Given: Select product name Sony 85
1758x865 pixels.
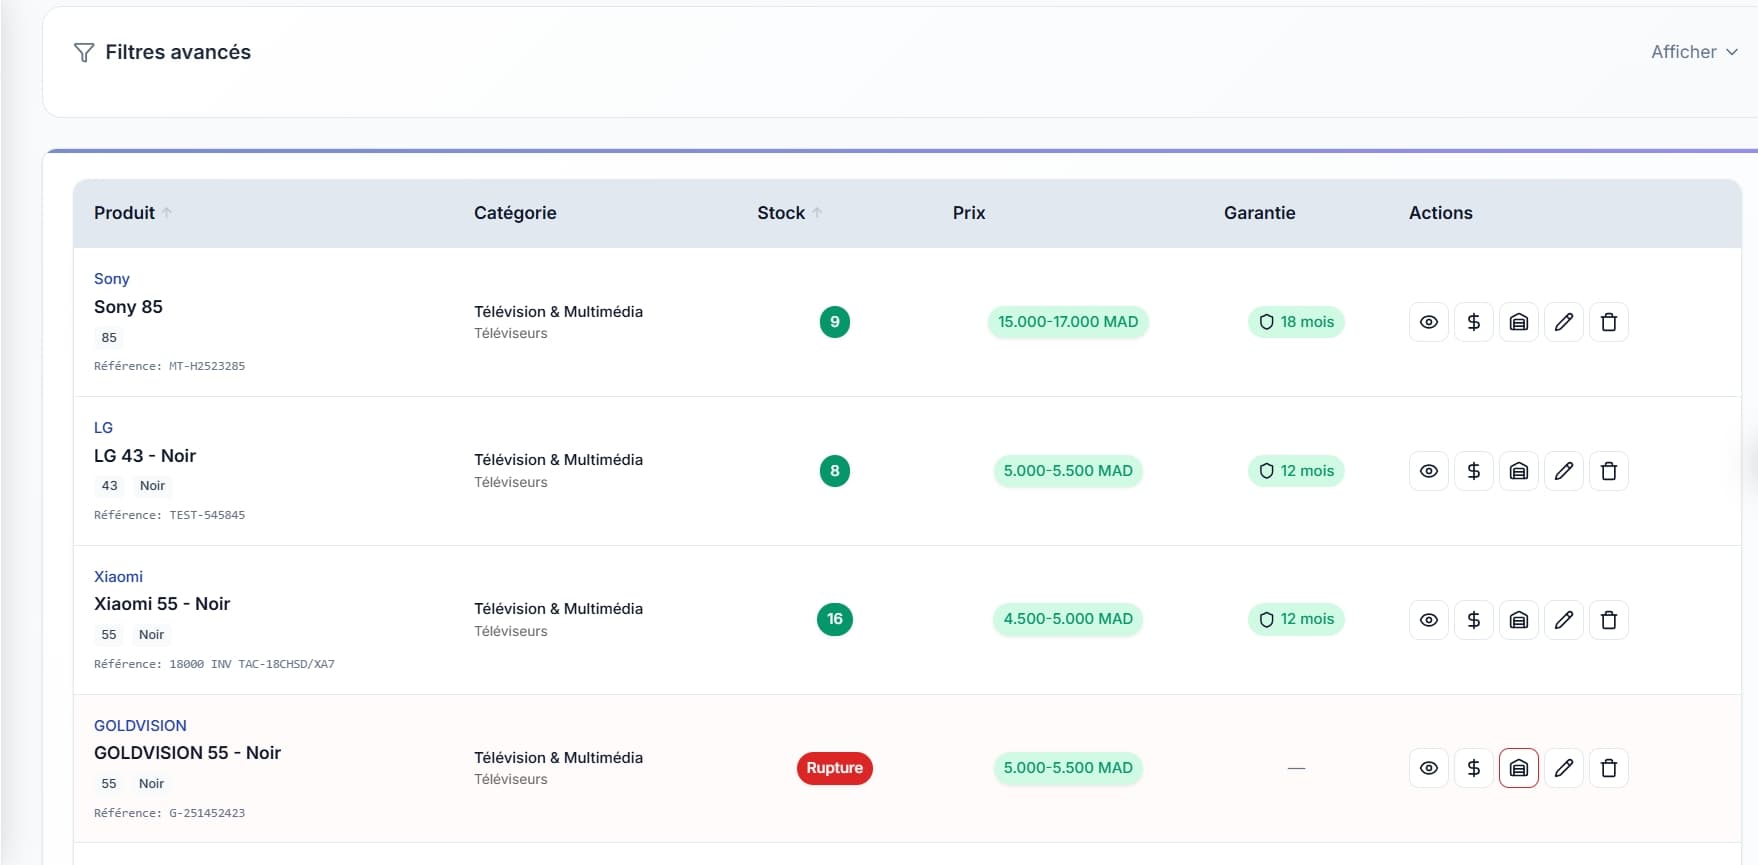Looking at the screenshot, I should 128,307.
